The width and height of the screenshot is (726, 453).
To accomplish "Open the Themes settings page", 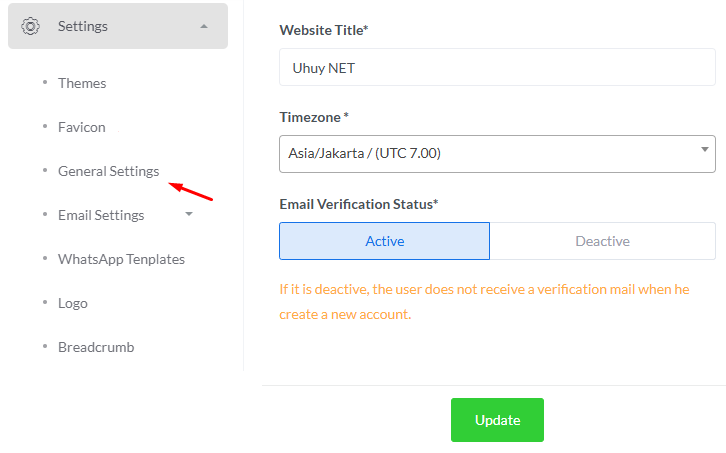I will point(82,83).
